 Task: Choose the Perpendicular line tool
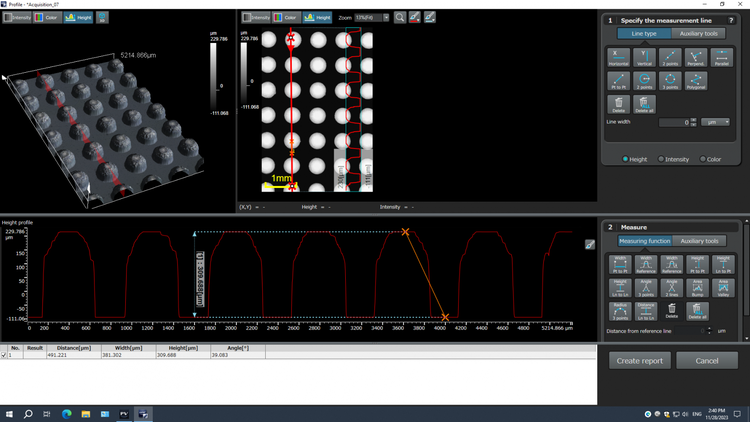(x=697, y=58)
